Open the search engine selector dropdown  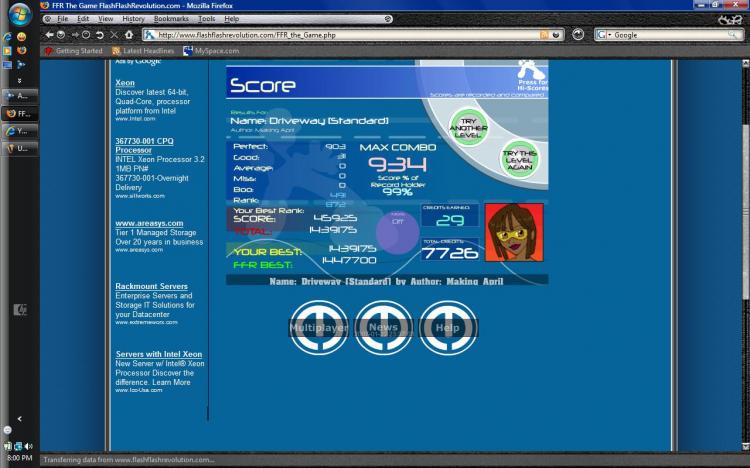[x=604, y=35]
